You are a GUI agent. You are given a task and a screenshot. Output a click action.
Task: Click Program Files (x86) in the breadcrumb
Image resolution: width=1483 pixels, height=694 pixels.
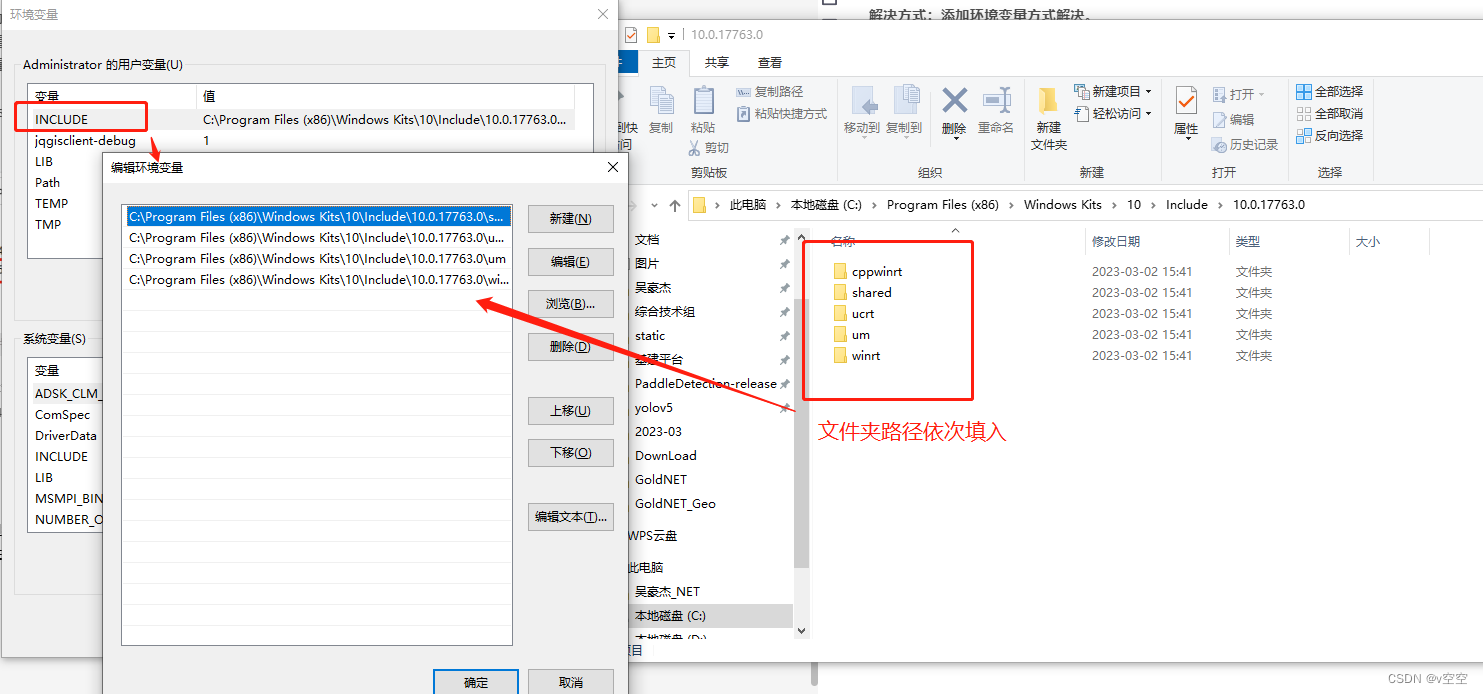coord(943,205)
